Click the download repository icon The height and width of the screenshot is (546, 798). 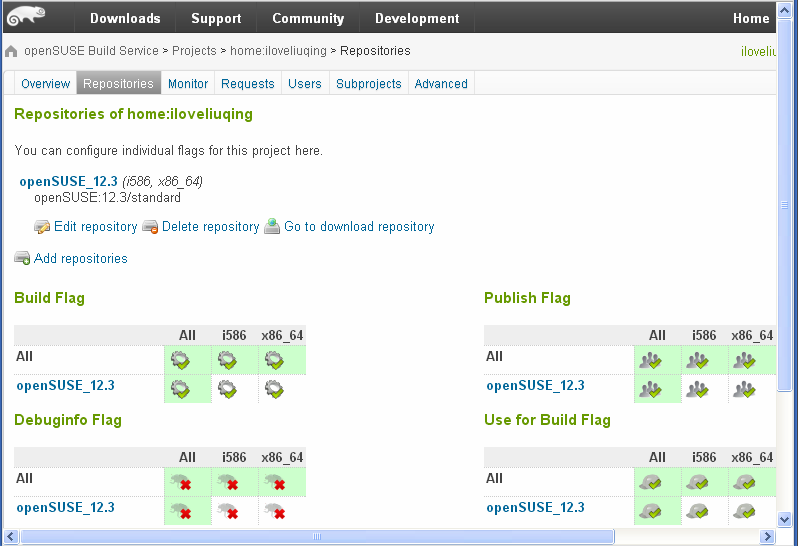coord(272,226)
